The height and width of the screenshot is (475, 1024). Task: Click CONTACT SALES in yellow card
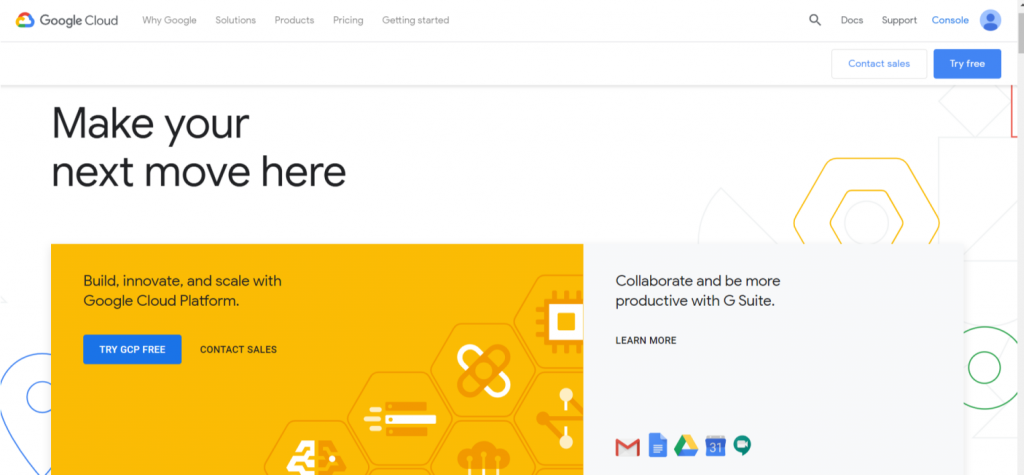coord(238,350)
